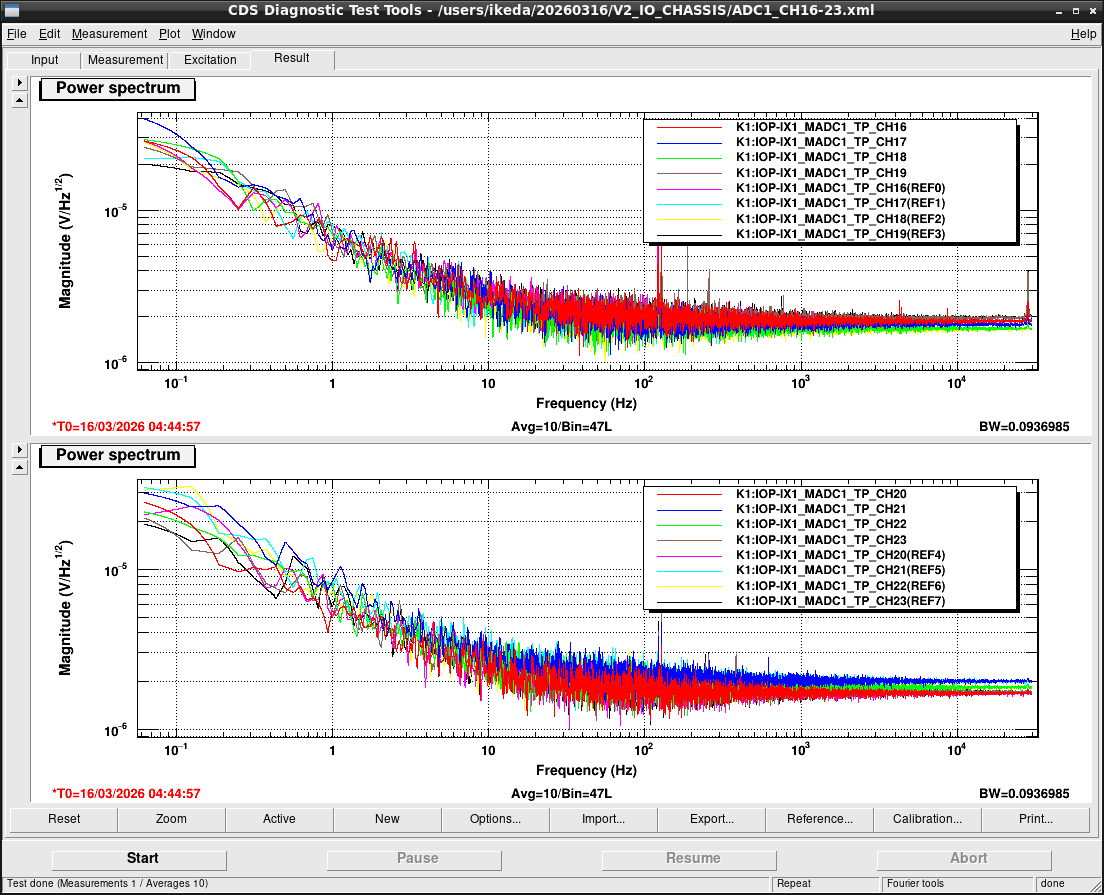
Task: Open the Reference... dialog
Action: point(820,819)
